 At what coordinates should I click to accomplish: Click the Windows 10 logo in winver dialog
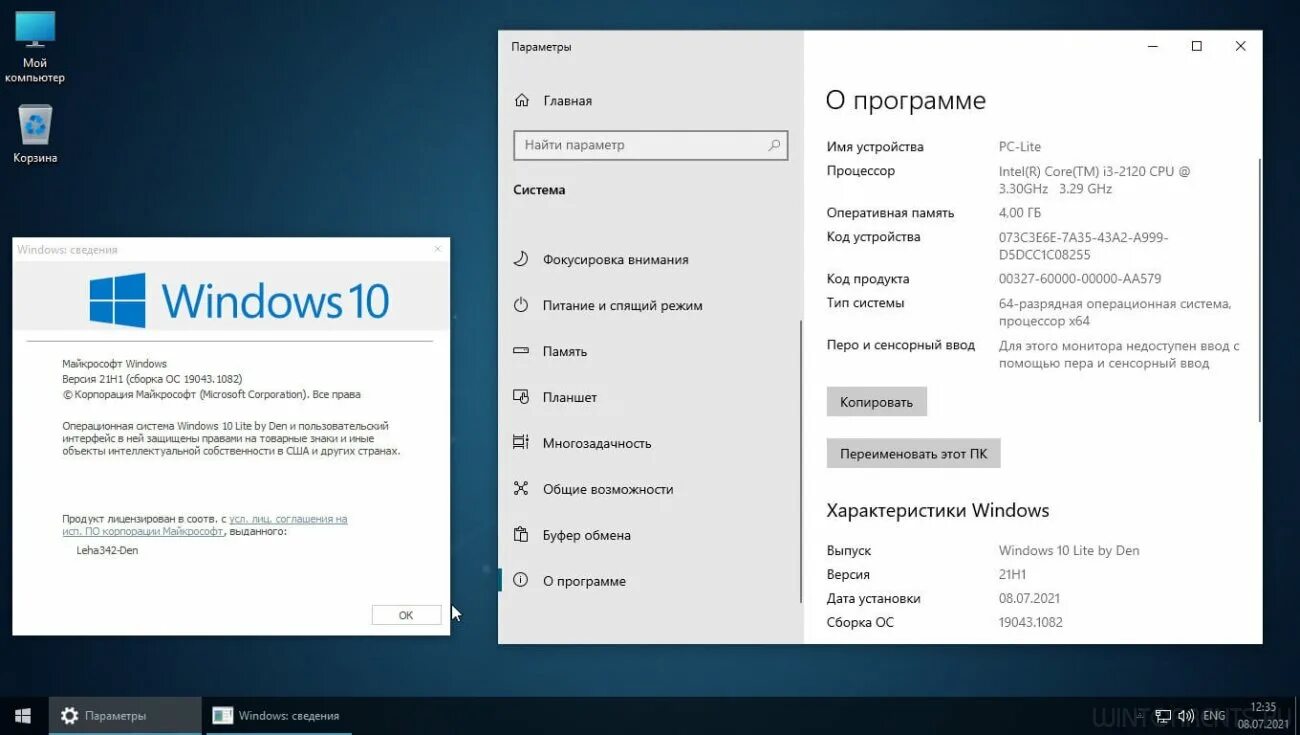tap(240, 300)
